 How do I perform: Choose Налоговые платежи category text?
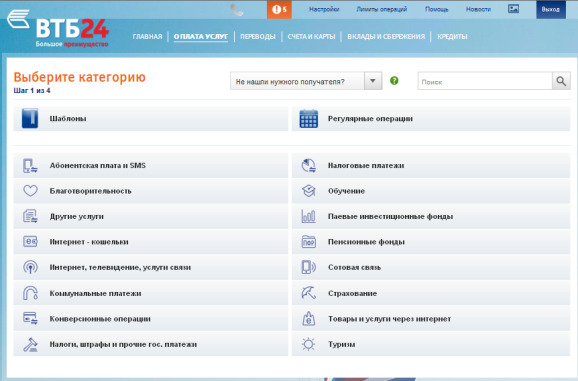(x=366, y=165)
